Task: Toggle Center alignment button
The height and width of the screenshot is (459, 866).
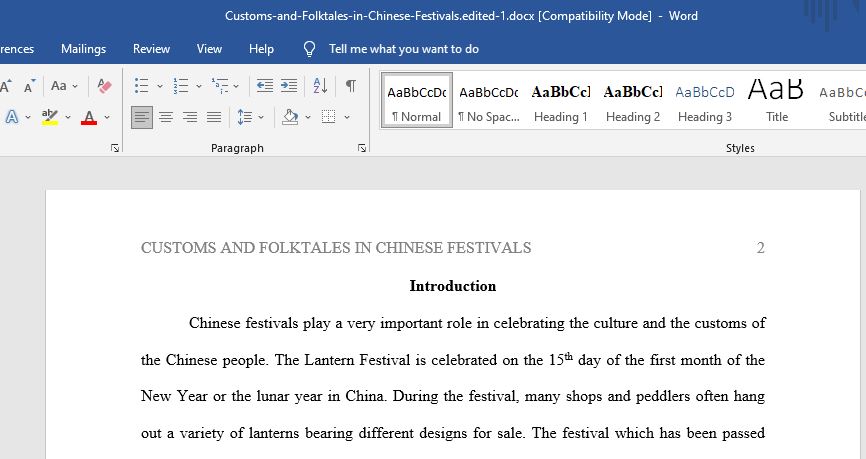Action: [166, 117]
